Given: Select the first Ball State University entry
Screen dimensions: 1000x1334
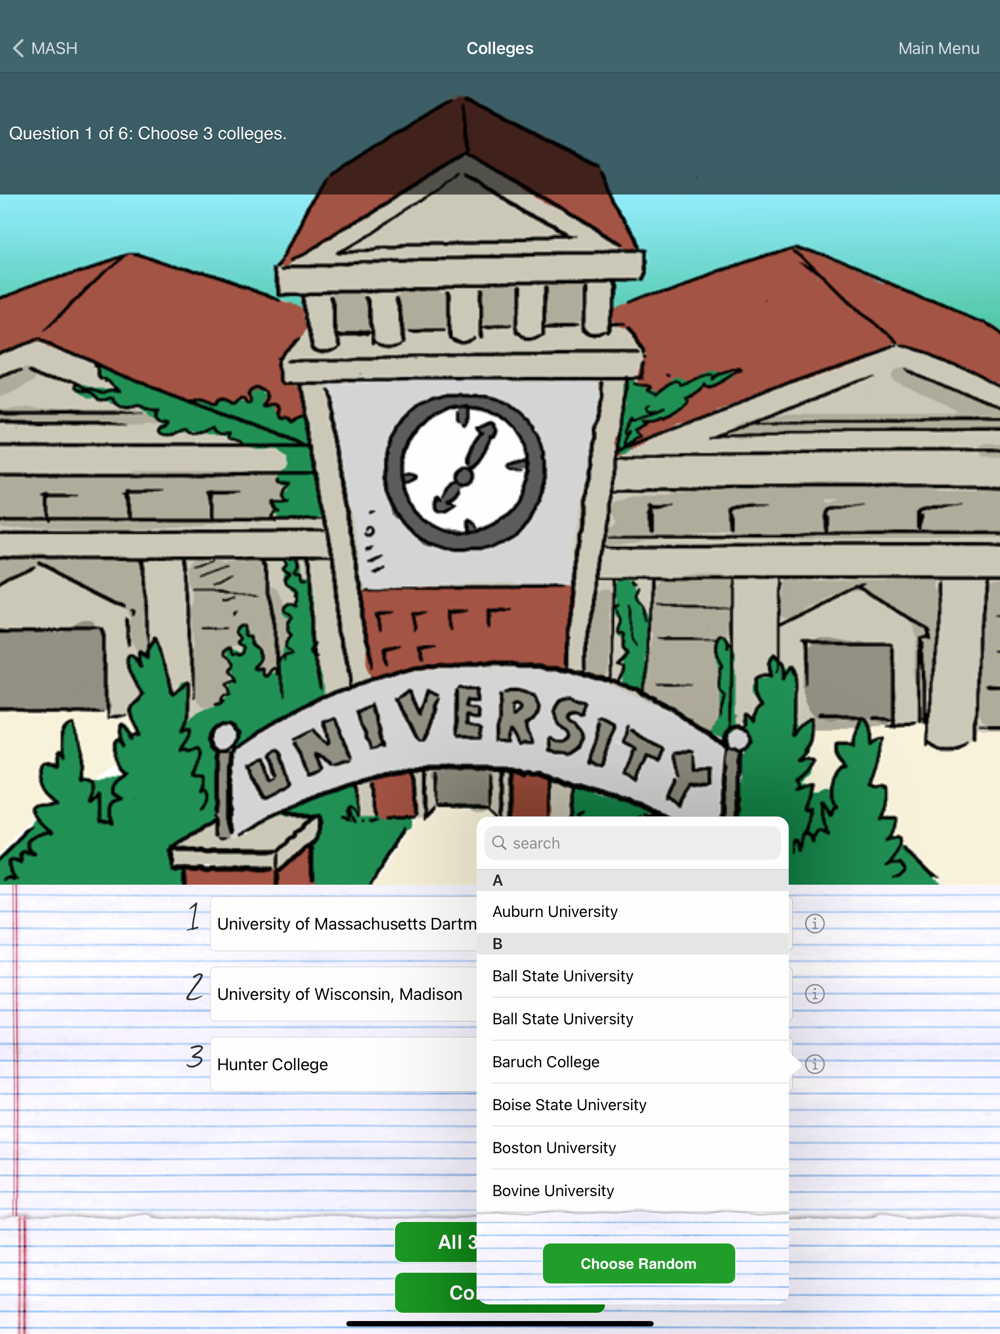Looking at the screenshot, I should pyautogui.click(x=632, y=976).
